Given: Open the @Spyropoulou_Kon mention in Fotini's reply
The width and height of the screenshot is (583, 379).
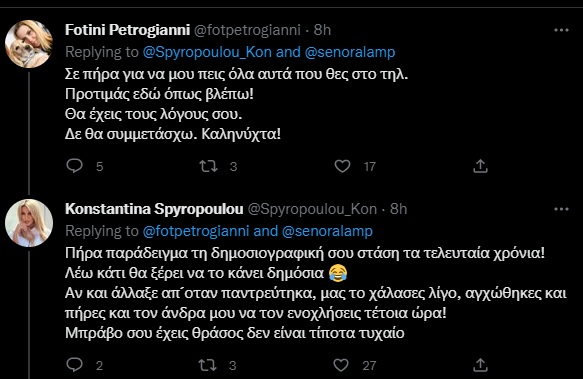Looking at the screenshot, I should click(x=207, y=52).
